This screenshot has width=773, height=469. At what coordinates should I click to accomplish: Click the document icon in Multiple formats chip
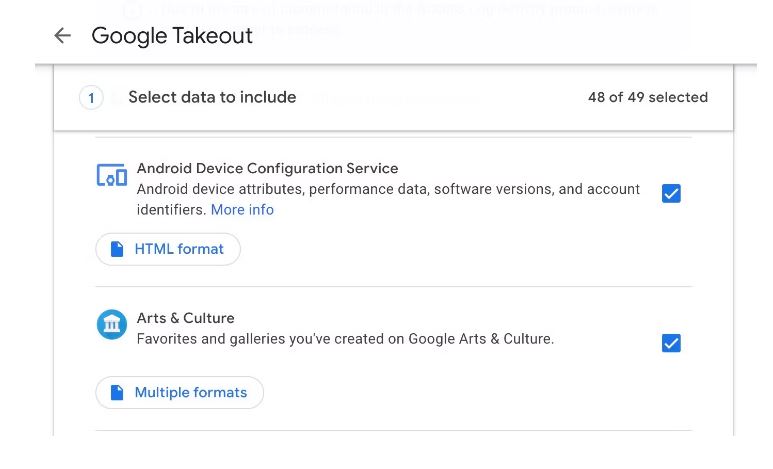point(117,393)
